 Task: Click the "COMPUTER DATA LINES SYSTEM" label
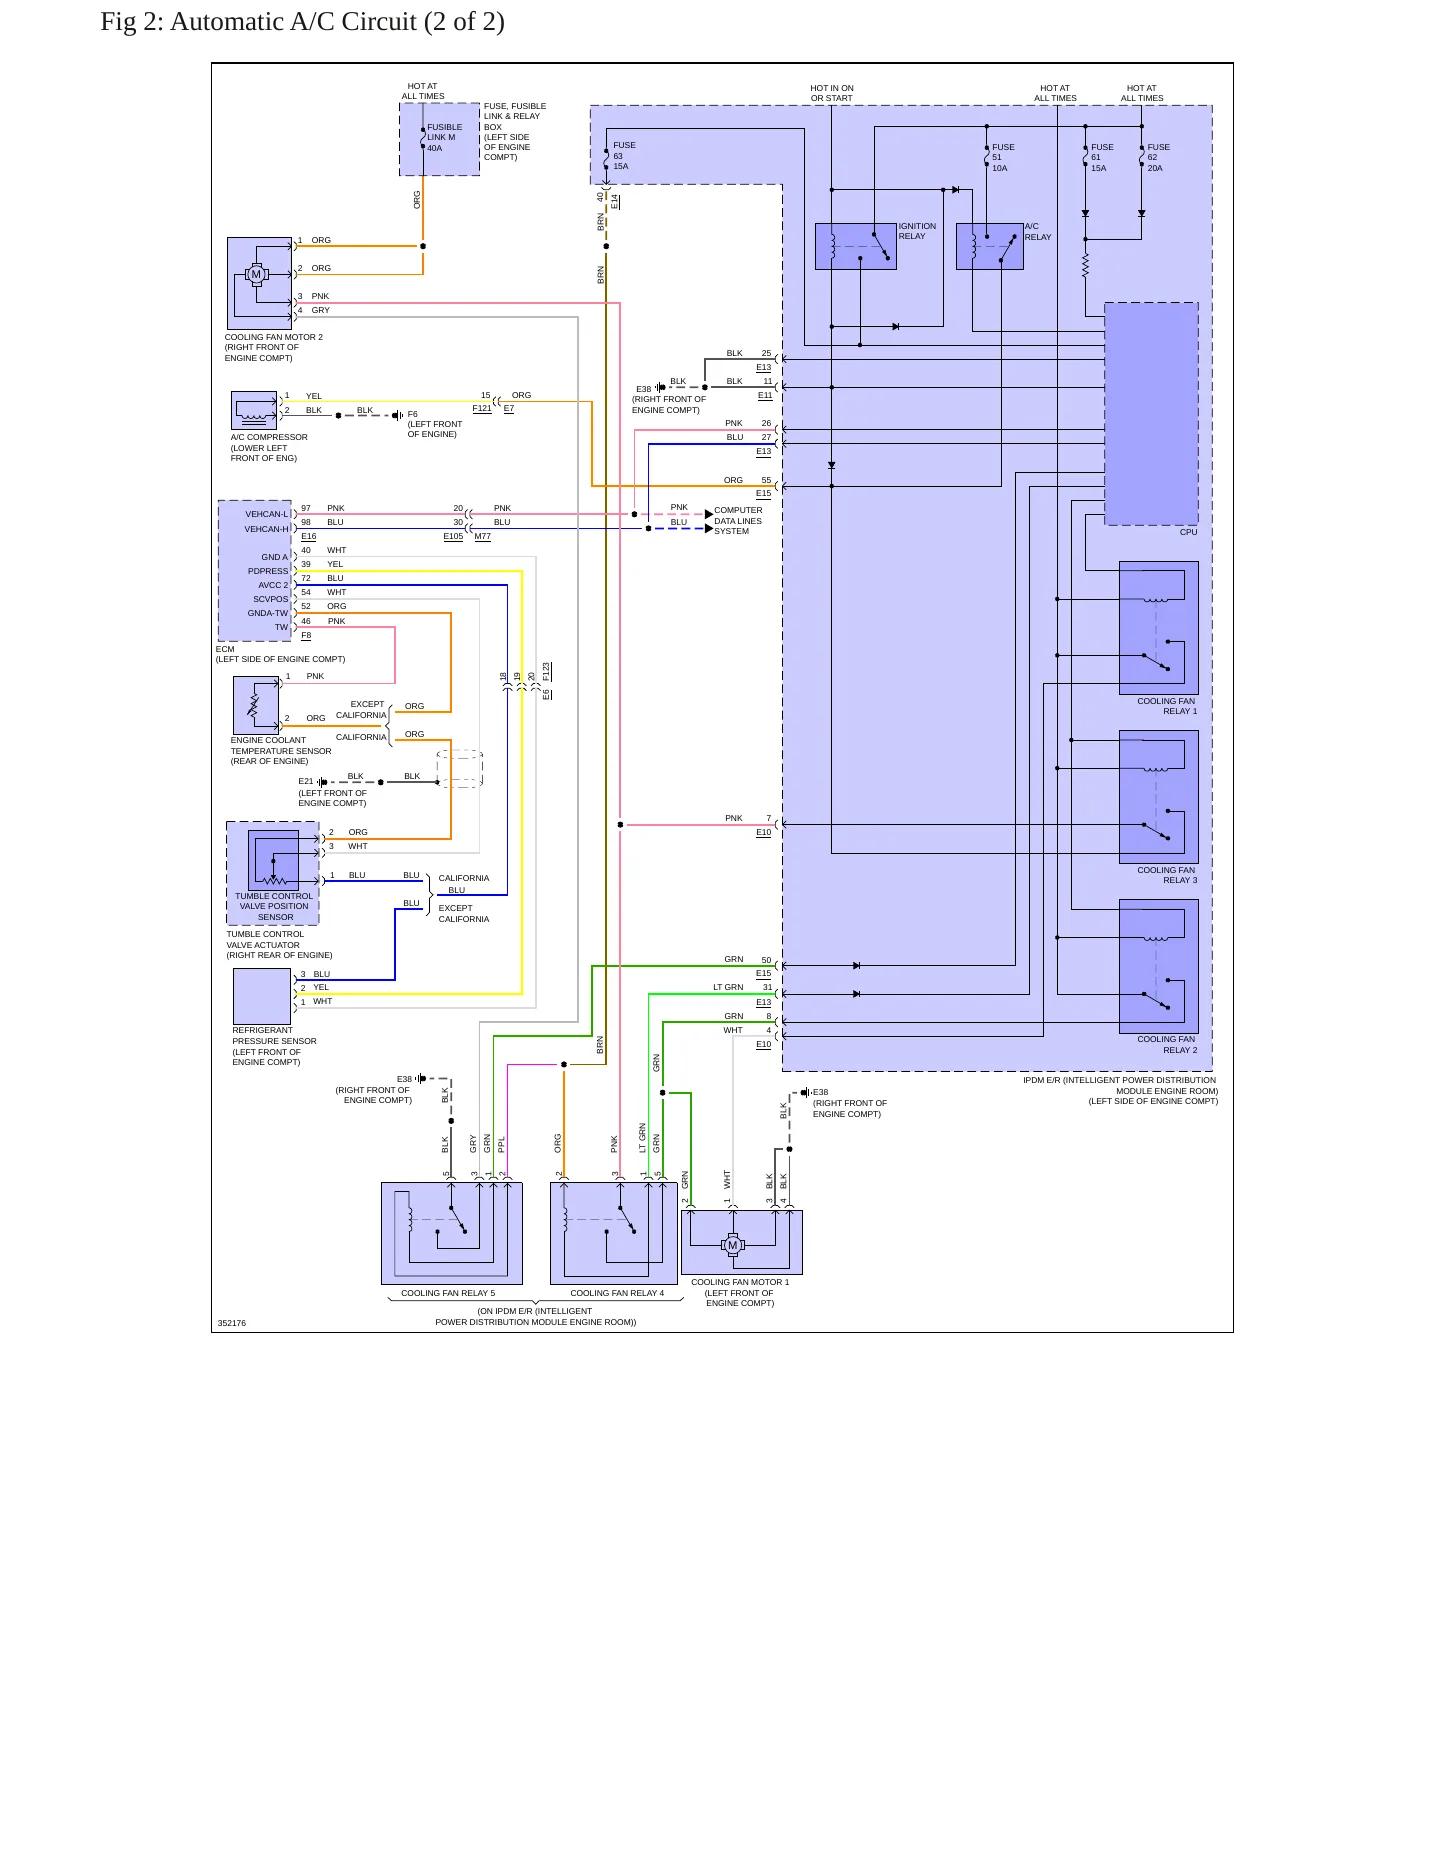[738, 521]
